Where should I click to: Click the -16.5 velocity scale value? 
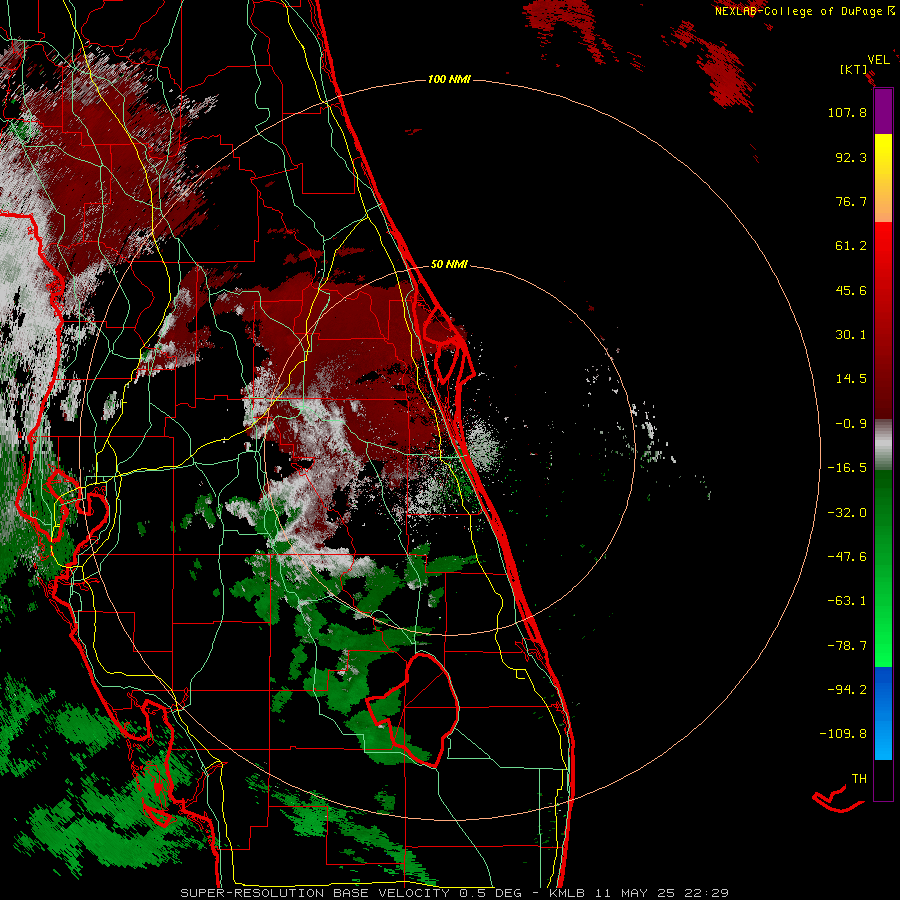(x=847, y=468)
